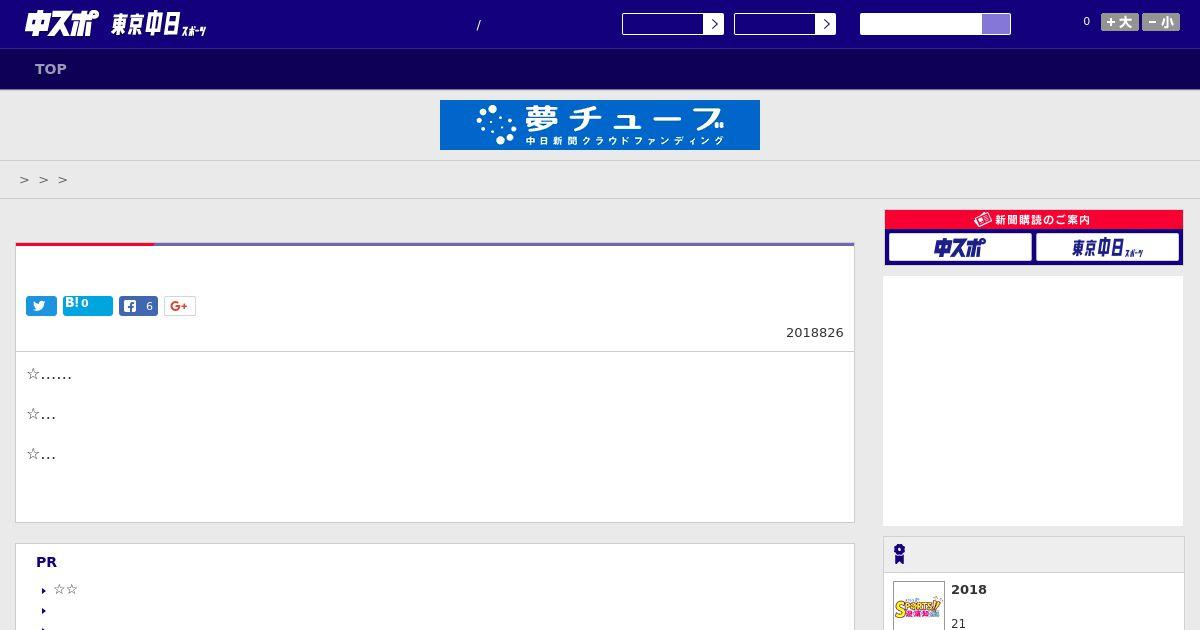The width and height of the screenshot is (1200, 630).
Task: Bookmark article with Hatena B! button
Action: click(x=88, y=305)
